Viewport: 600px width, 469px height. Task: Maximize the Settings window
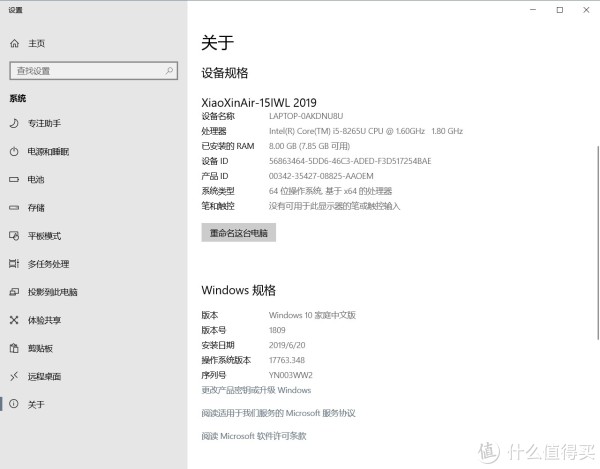tap(559, 10)
